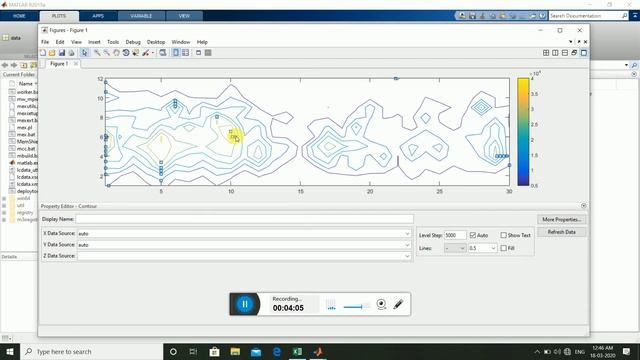Image resolution: width=640 pixels, height=360 pixels.
Task: Activate the Data Cursor tool
Action: [136, 53]
